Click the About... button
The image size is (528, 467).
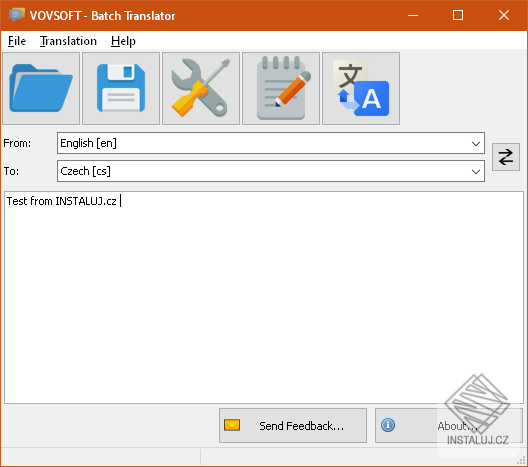pyautogui.click(x=449, y=426)
